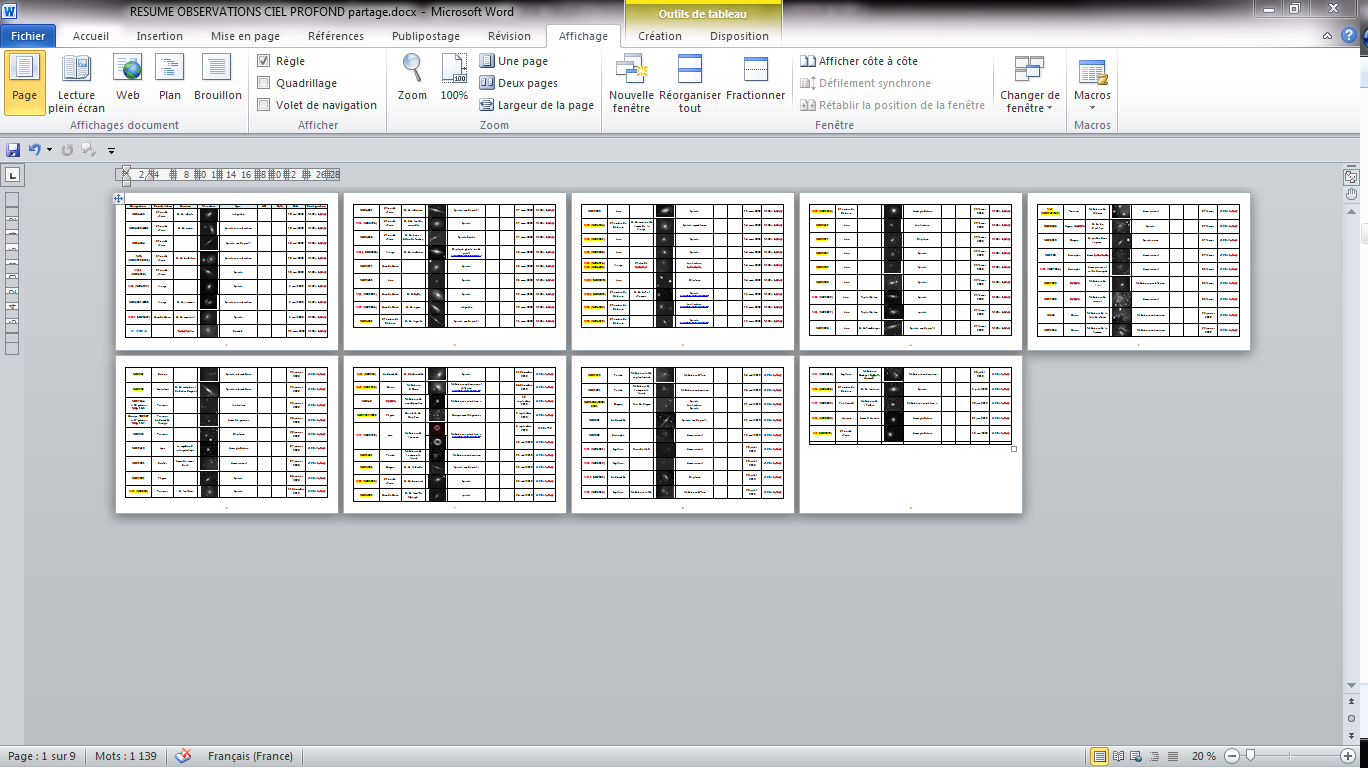Click the Word application icon in title bar
The height and width of the screenshot is (768, 1368).
(x=11, y=11)
